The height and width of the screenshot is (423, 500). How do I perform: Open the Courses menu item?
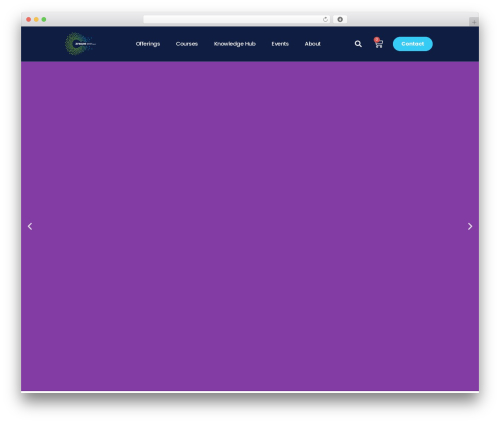coord(187,44)
